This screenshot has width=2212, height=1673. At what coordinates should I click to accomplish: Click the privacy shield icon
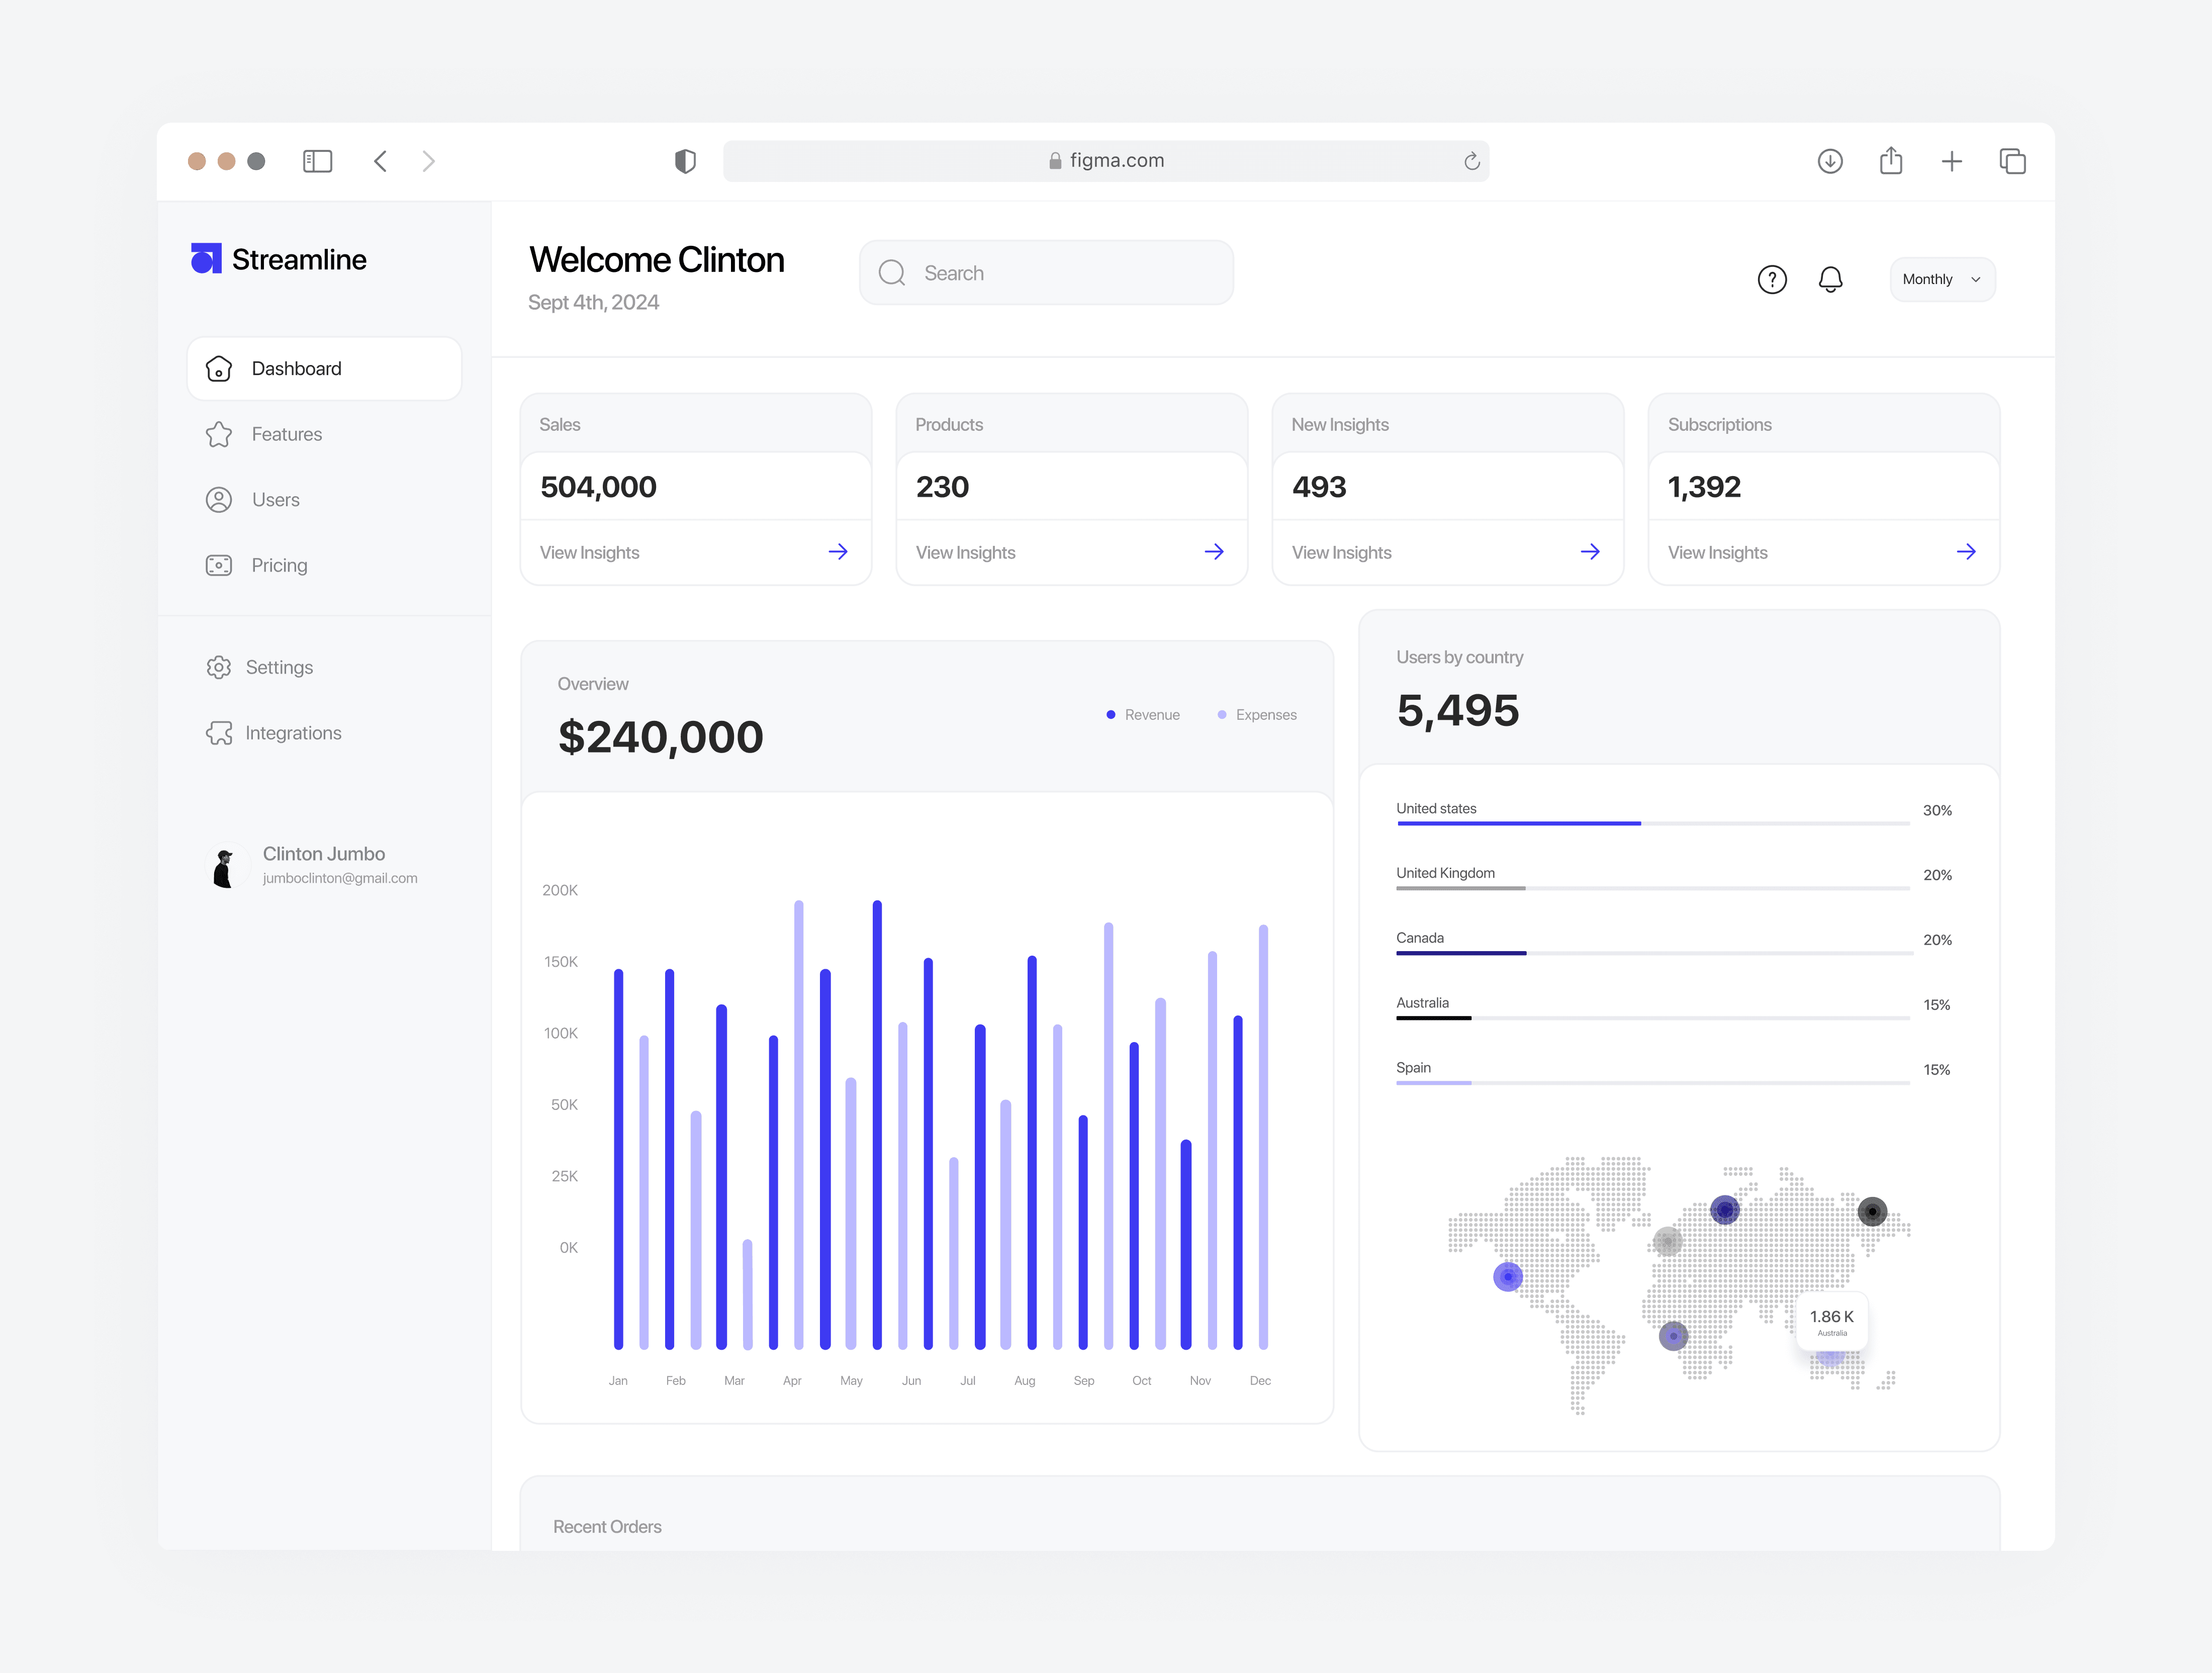(685, 161)
